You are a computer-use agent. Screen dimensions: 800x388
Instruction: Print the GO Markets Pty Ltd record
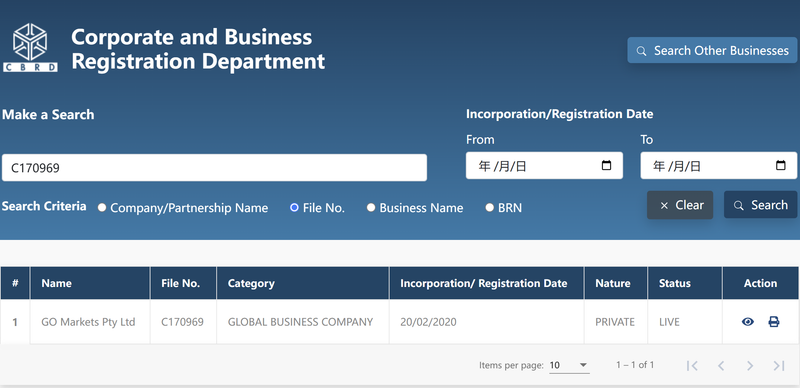coord(773,322)
